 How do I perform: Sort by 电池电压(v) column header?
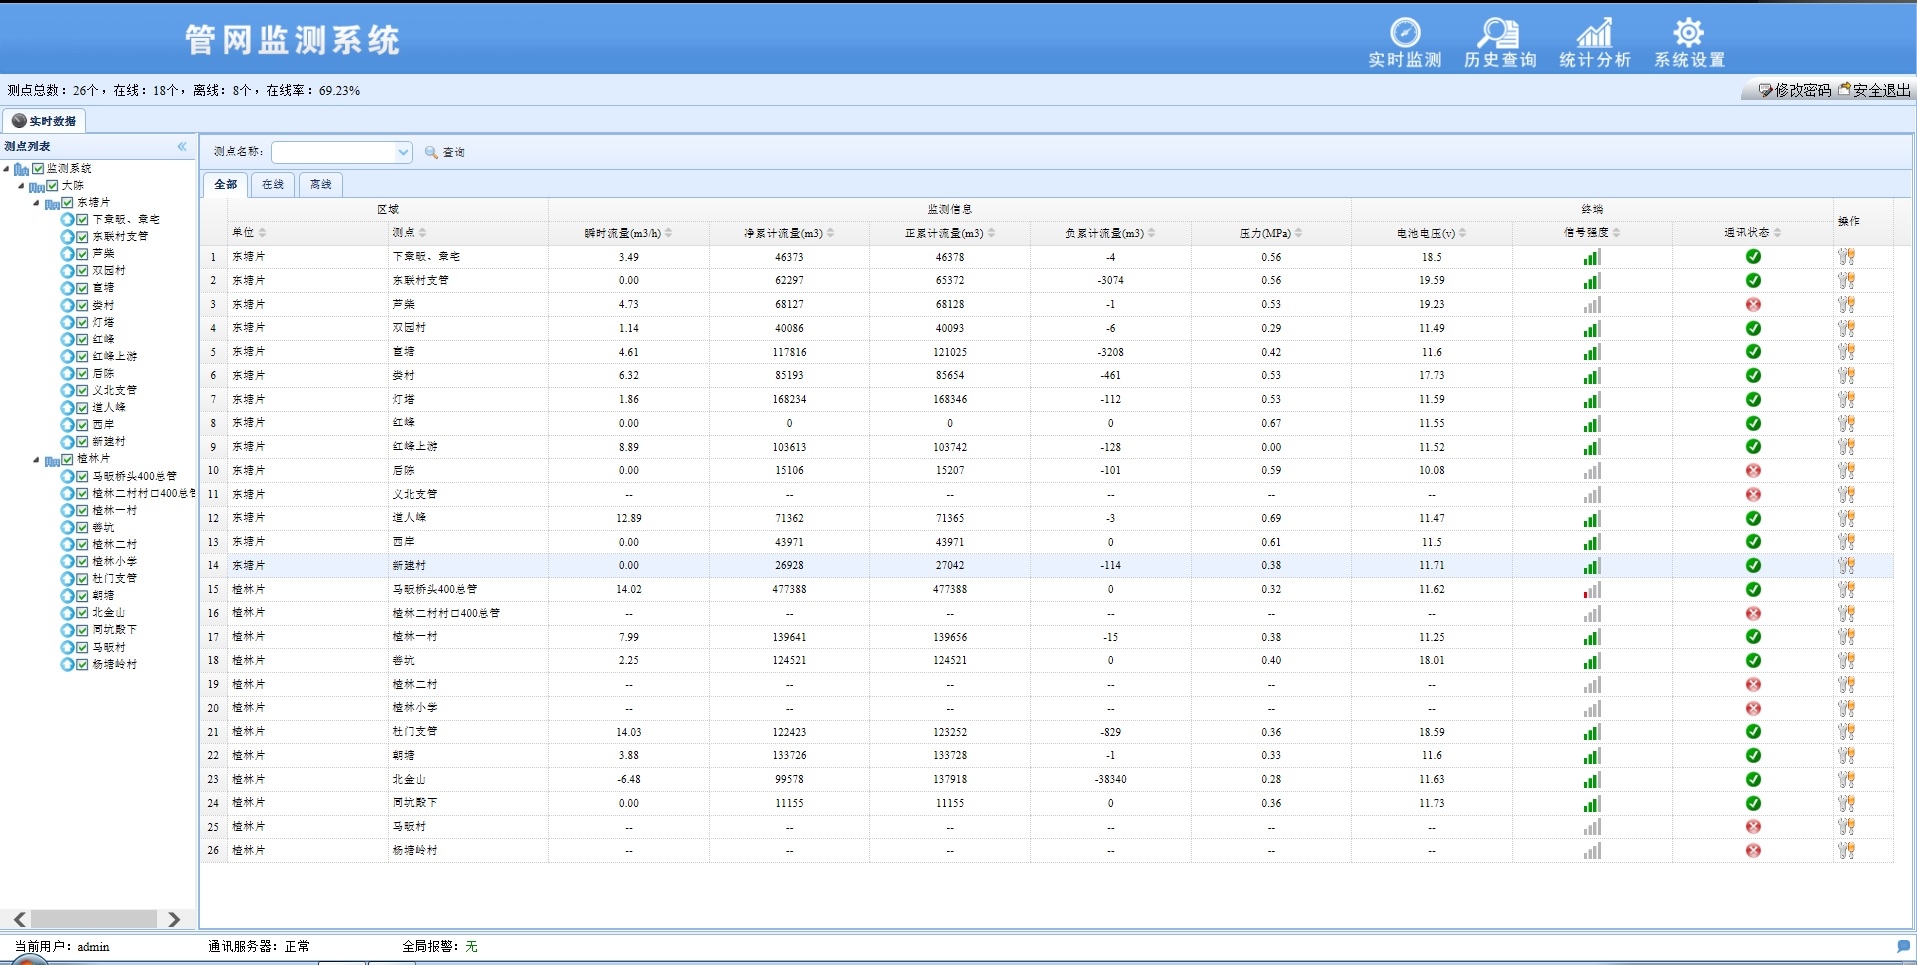(x=1431, y=233)
